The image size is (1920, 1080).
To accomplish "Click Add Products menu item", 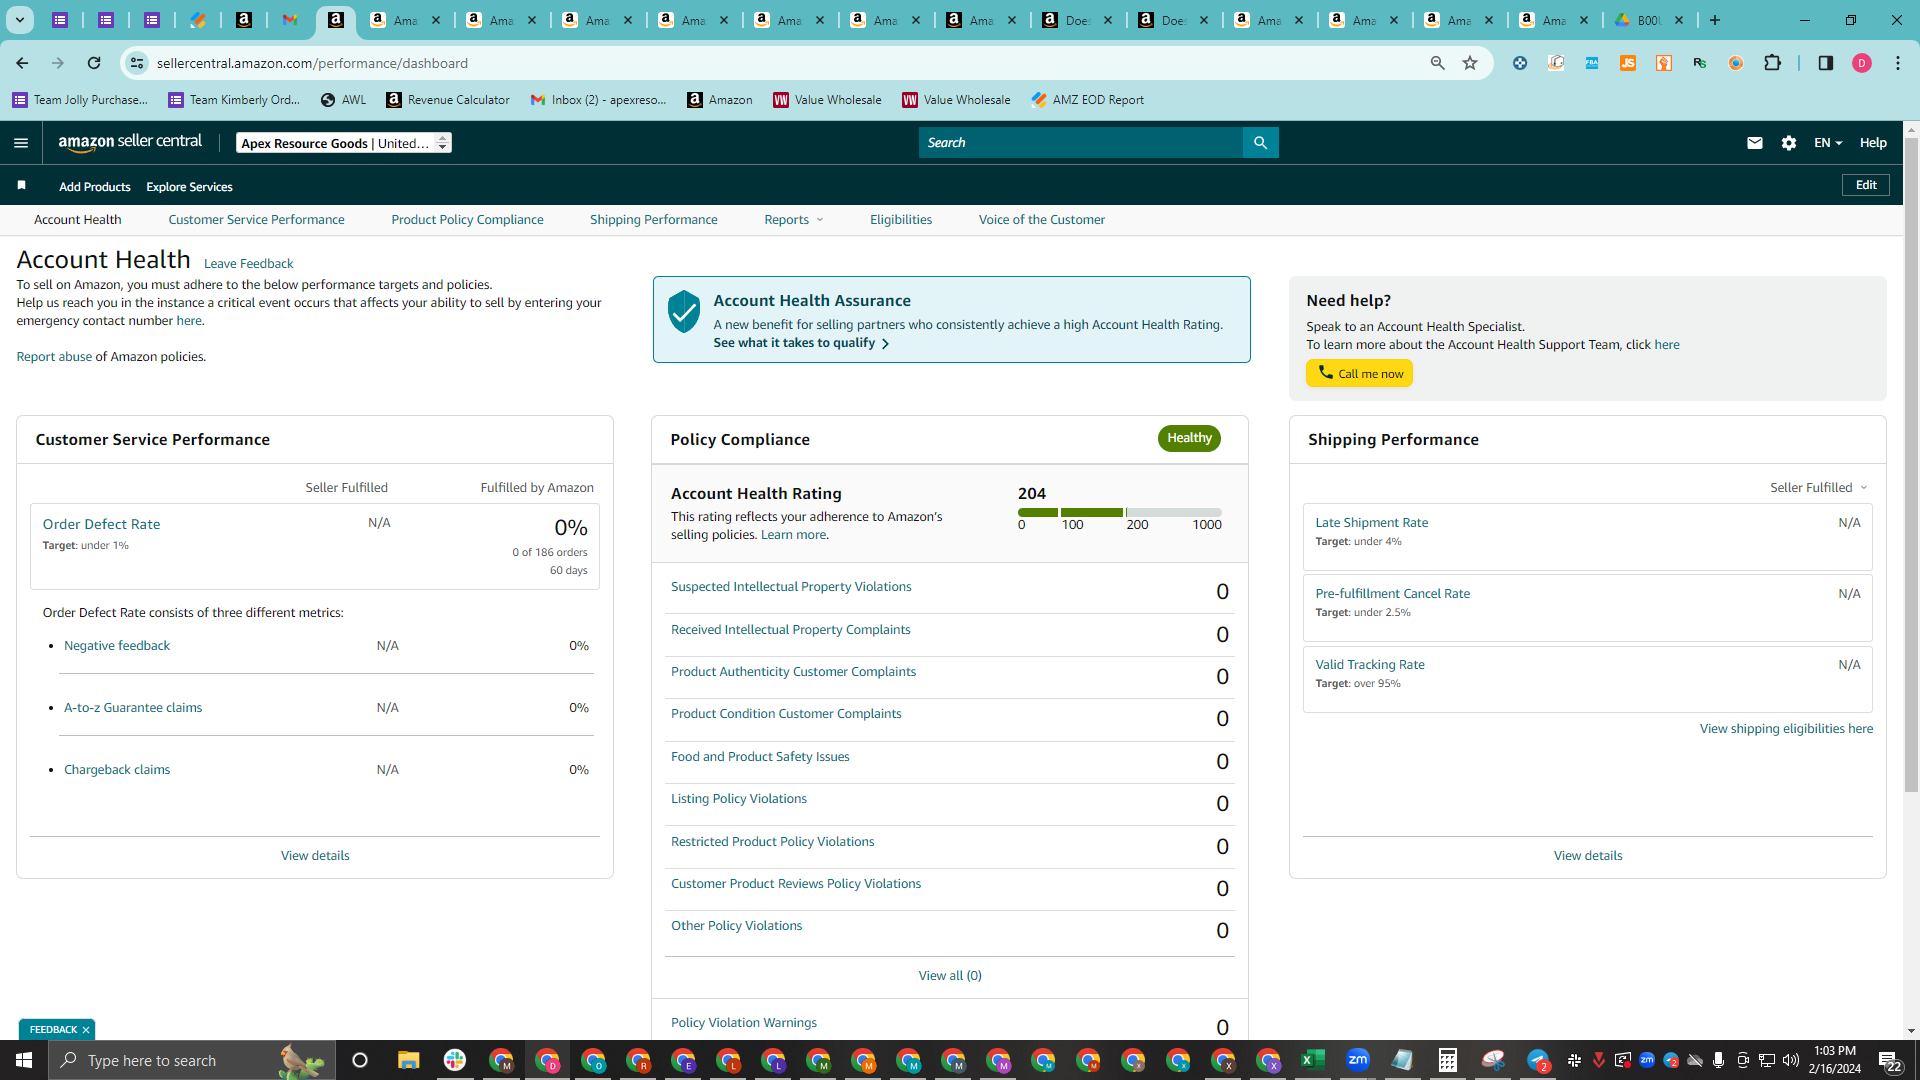I will coord(95,187).
